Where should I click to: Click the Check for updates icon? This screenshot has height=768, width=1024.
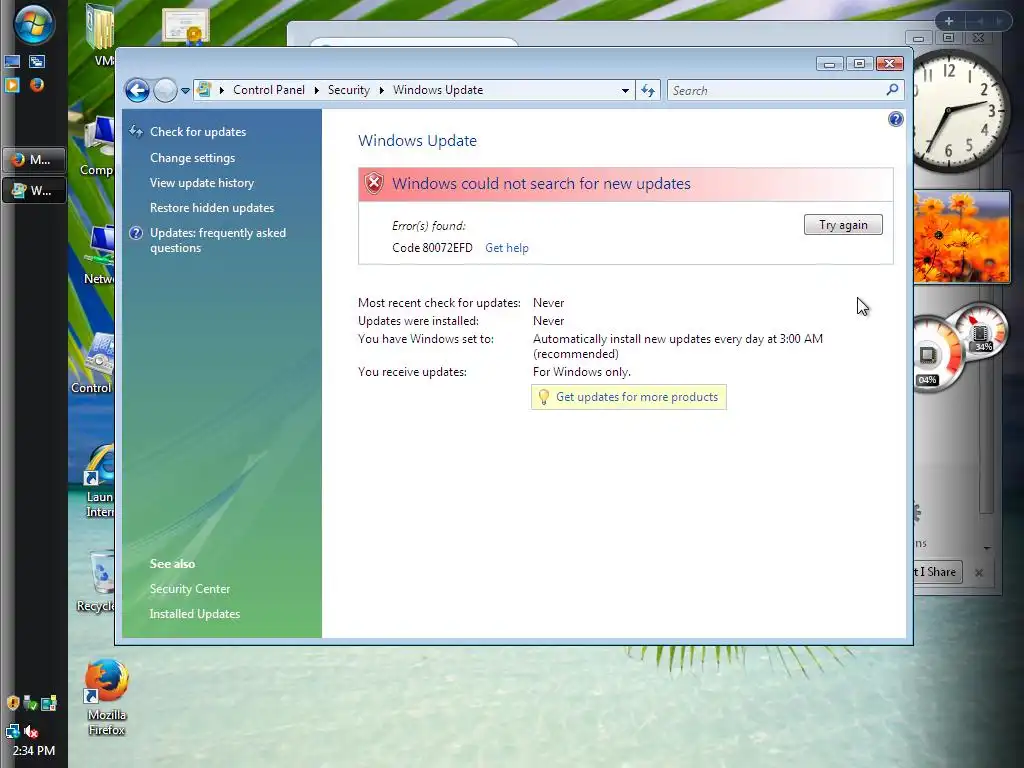pos(136,131)
